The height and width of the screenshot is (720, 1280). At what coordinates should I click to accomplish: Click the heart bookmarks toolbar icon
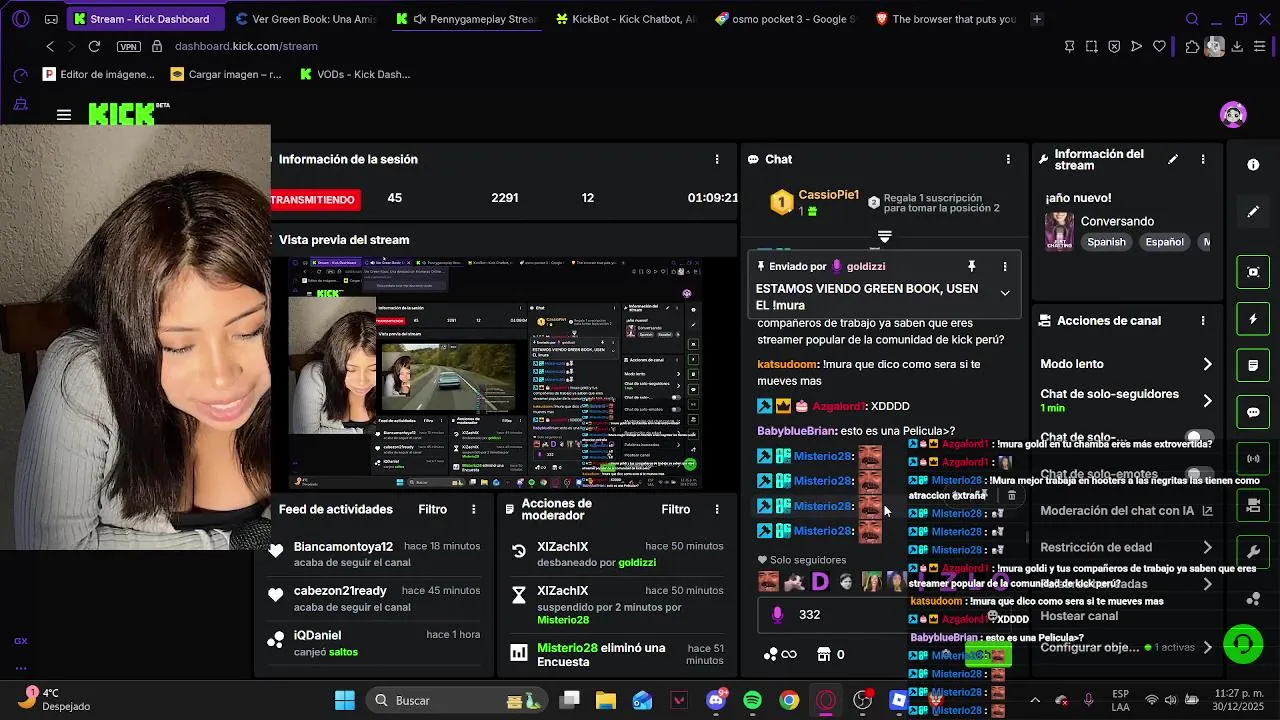pyautogui.click(x=1159, y=46)
